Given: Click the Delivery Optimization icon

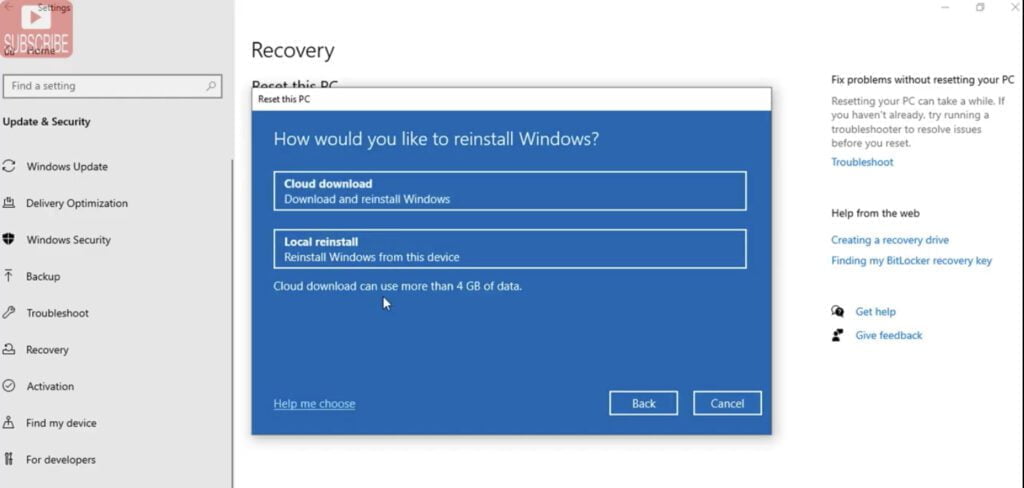Looking at the screenshot, I should click(x=8, y=203).
